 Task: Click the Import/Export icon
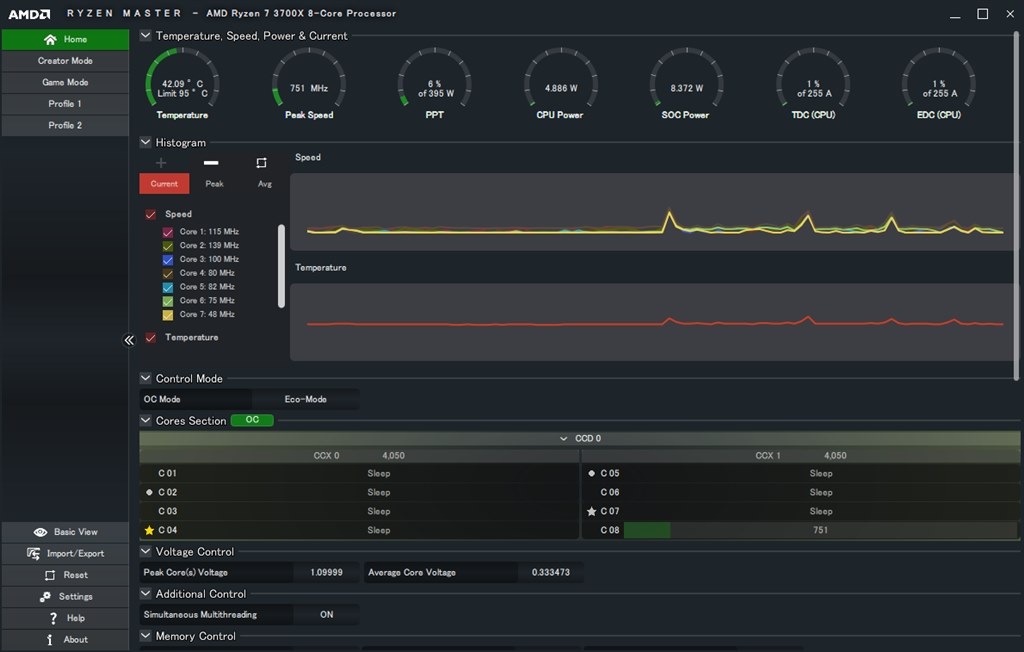click(33, 553)
